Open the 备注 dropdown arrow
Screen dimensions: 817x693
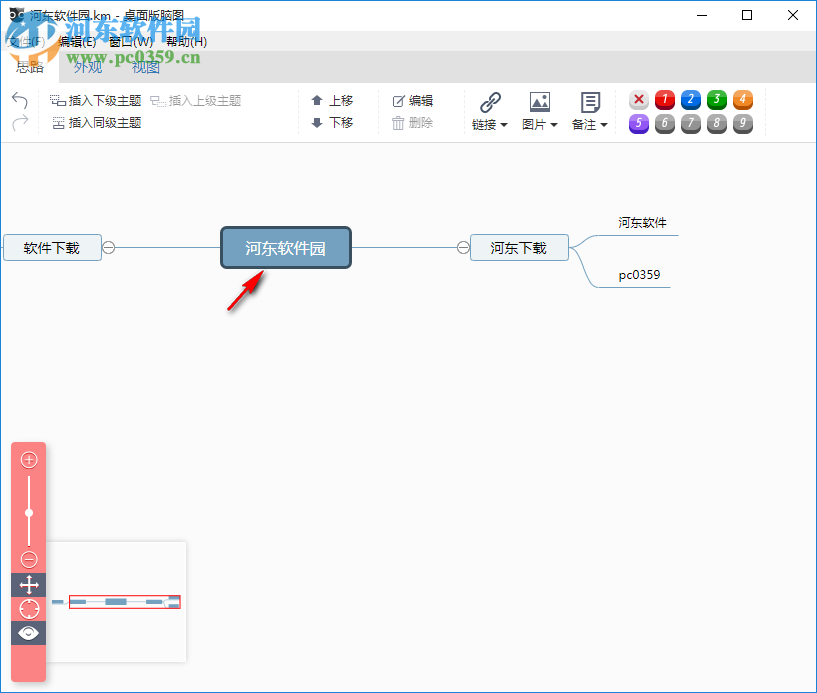[604, 125]
